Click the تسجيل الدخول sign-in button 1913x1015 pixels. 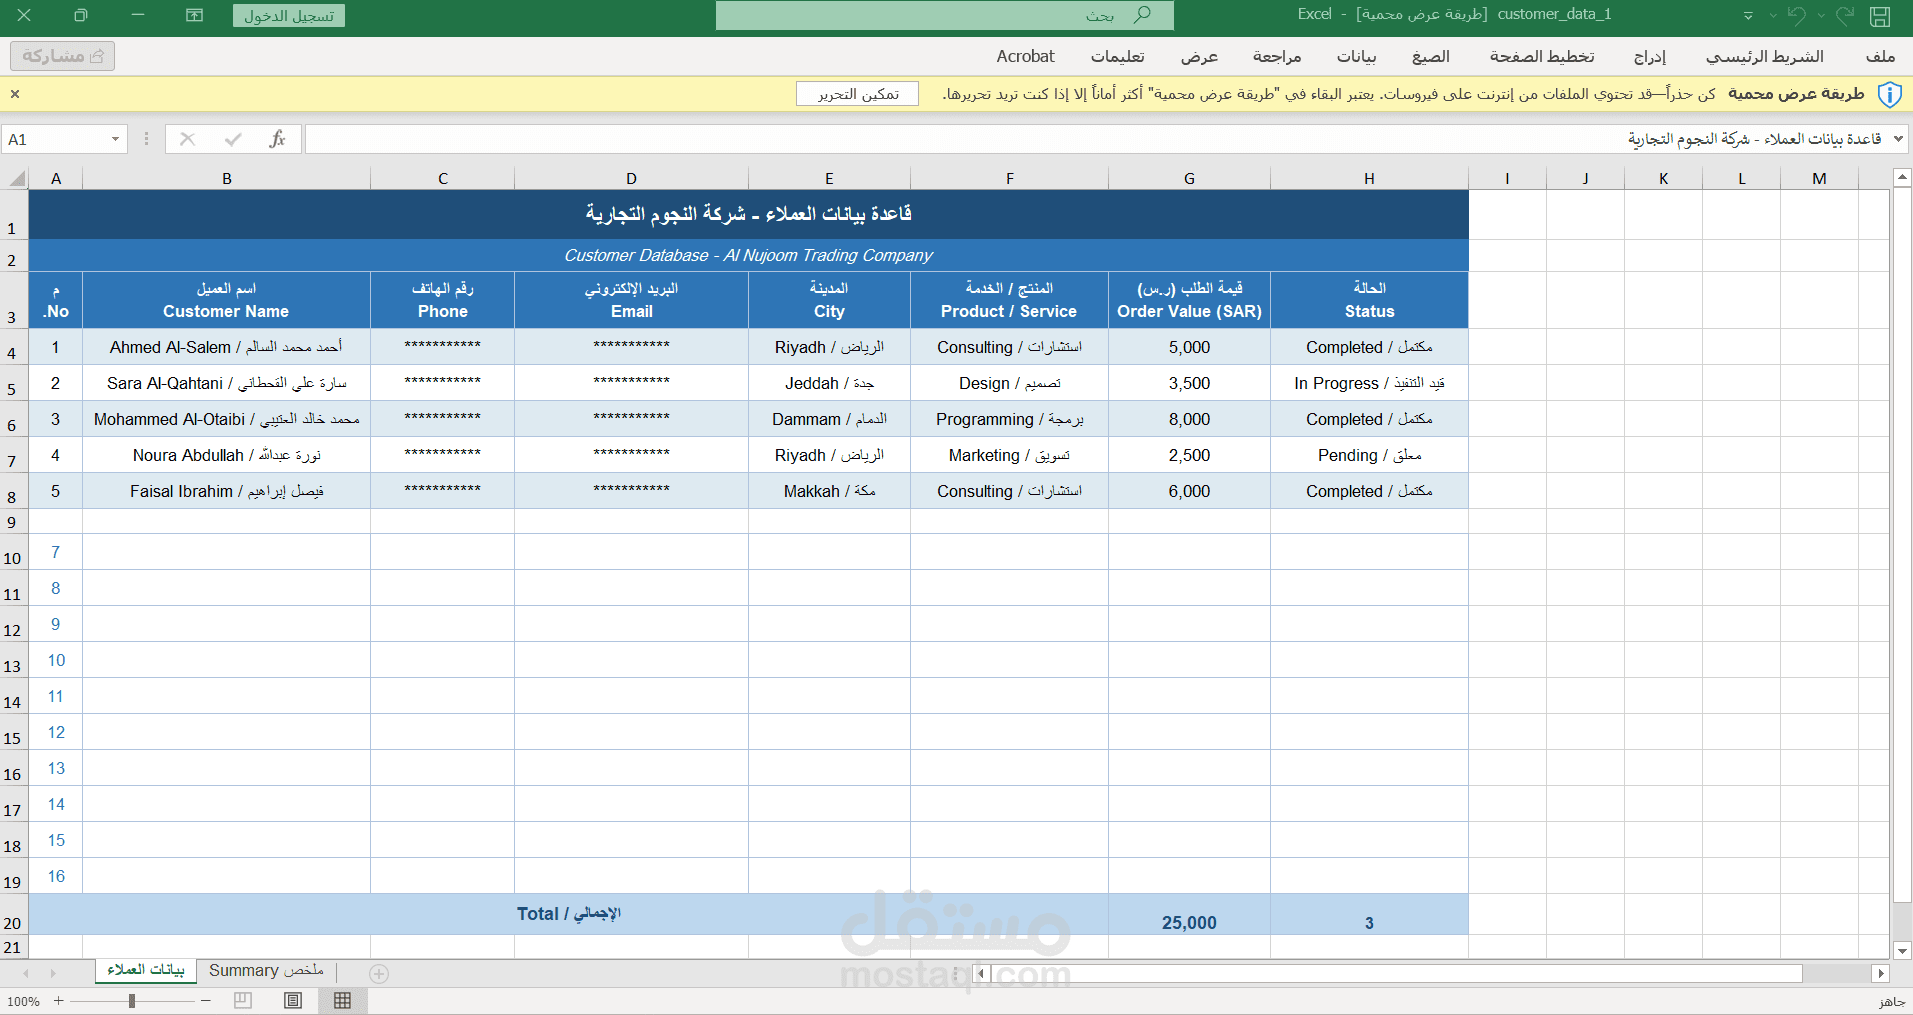[289, 16]
